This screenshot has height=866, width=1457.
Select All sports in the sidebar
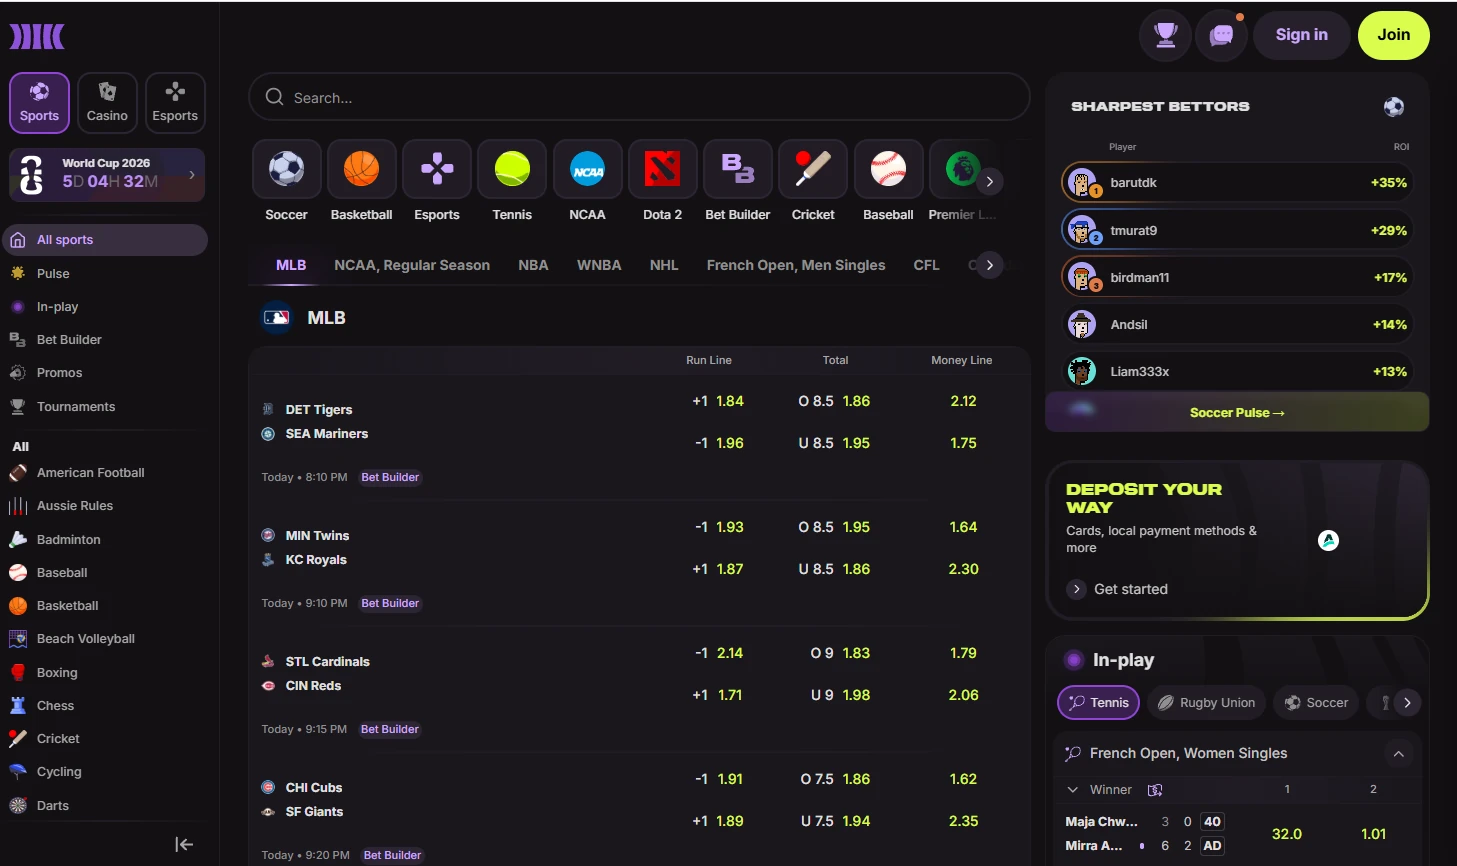[x=106, y=240]
